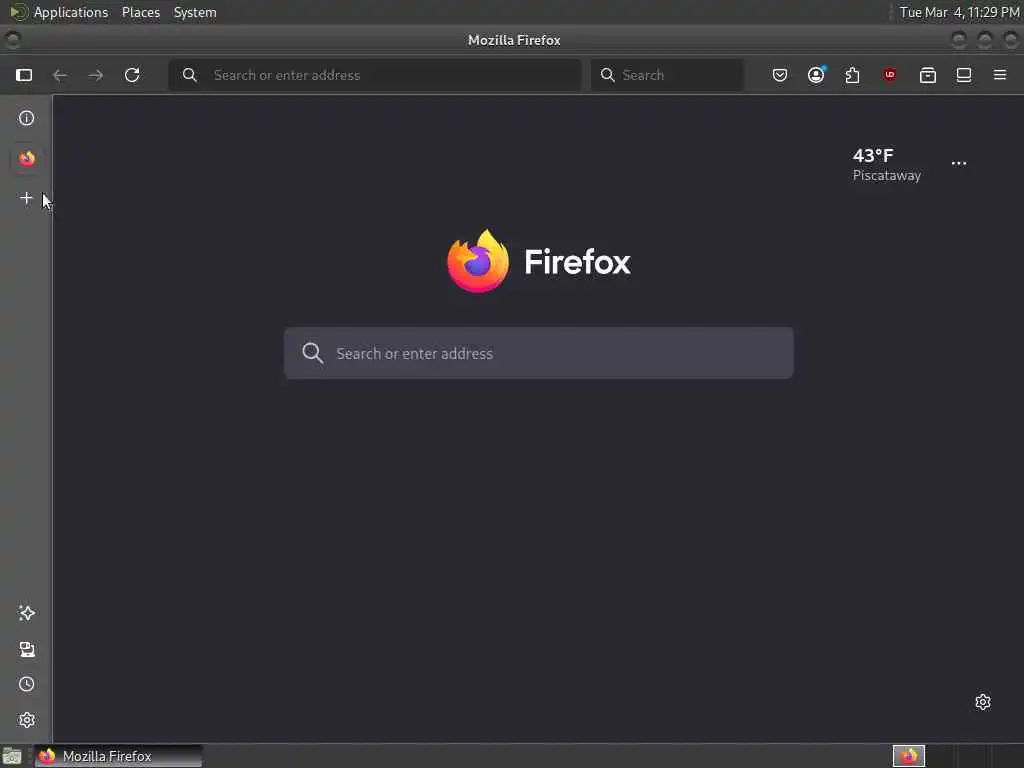Personalize new tab with gear icon
The image size is (1024, 768).
click(x=983, y=702)
